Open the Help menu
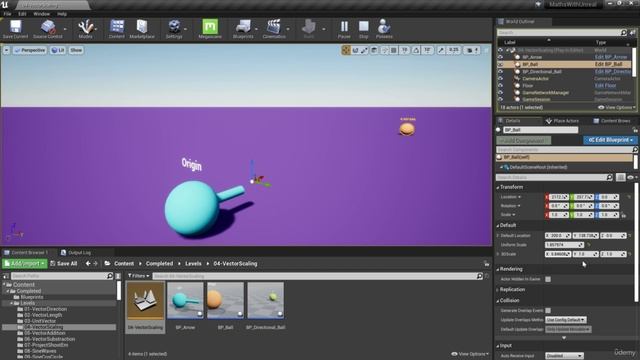This screenshot has height=360, width=640. (62, 14)
